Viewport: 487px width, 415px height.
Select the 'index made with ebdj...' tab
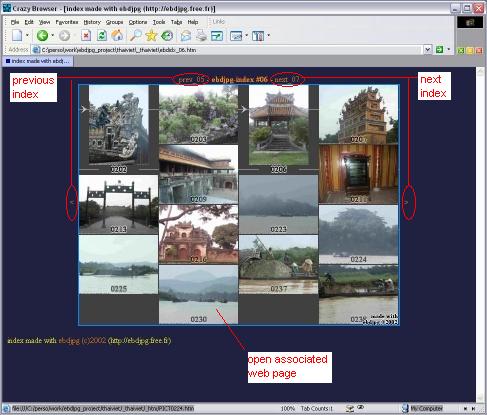click(x=38, y=61)
